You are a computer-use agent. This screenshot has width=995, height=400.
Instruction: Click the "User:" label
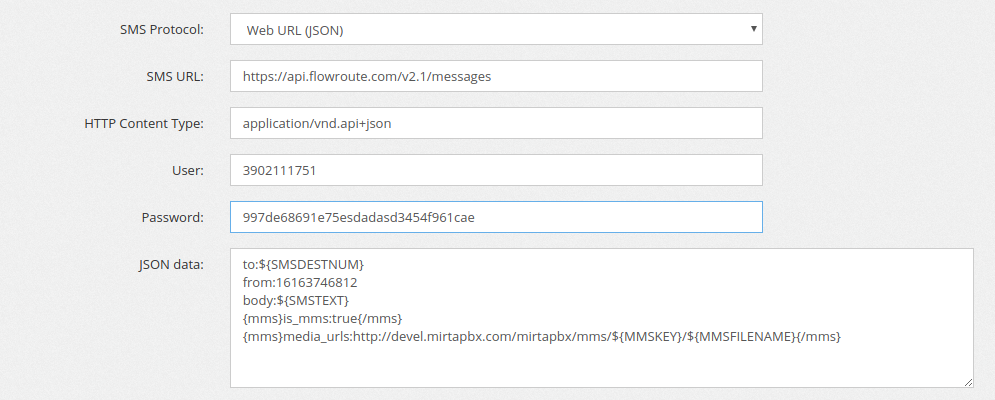tap(187, 170)
